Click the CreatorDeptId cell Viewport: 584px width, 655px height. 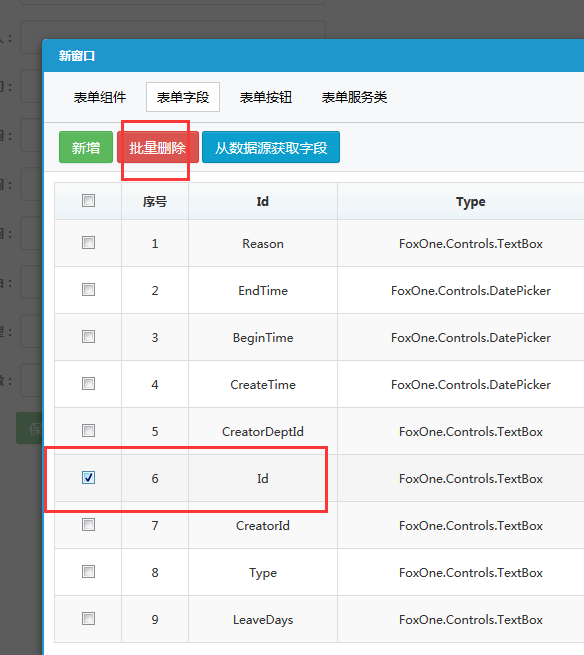click(x=263, y=432)
